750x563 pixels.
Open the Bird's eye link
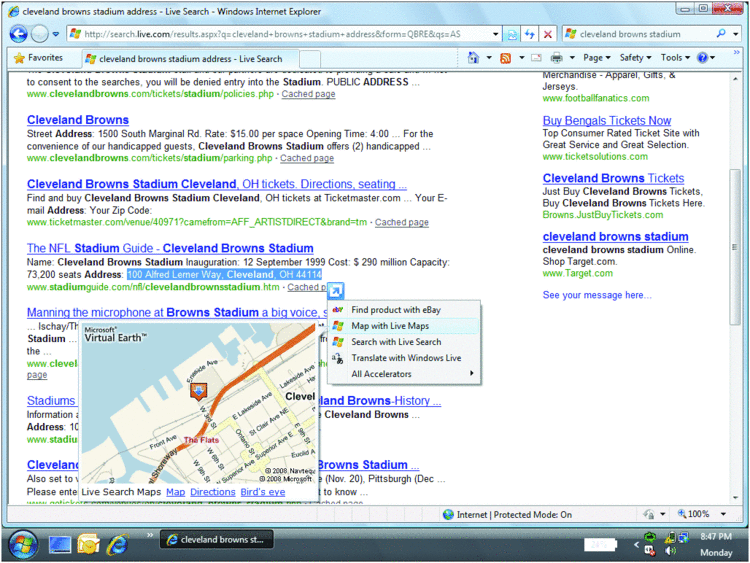(x=263, y=492)
